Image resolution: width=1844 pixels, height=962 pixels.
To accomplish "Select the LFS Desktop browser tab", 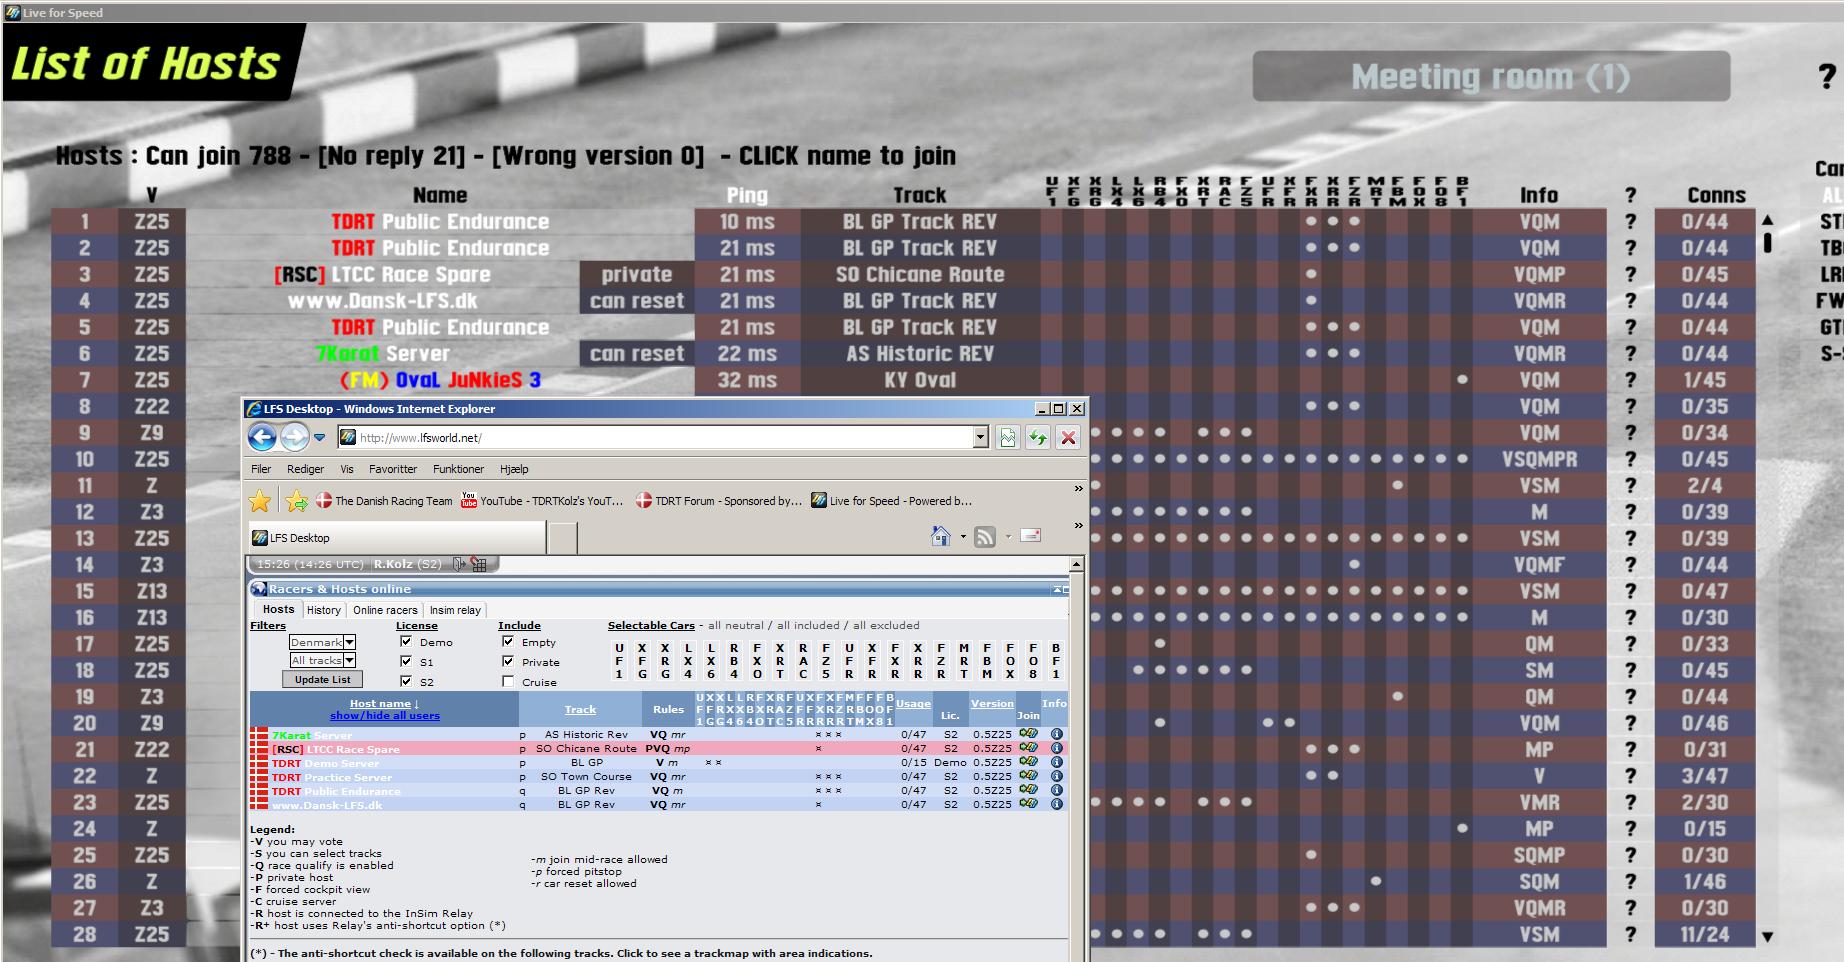I will pyautogui.click(x=397, y=537).
